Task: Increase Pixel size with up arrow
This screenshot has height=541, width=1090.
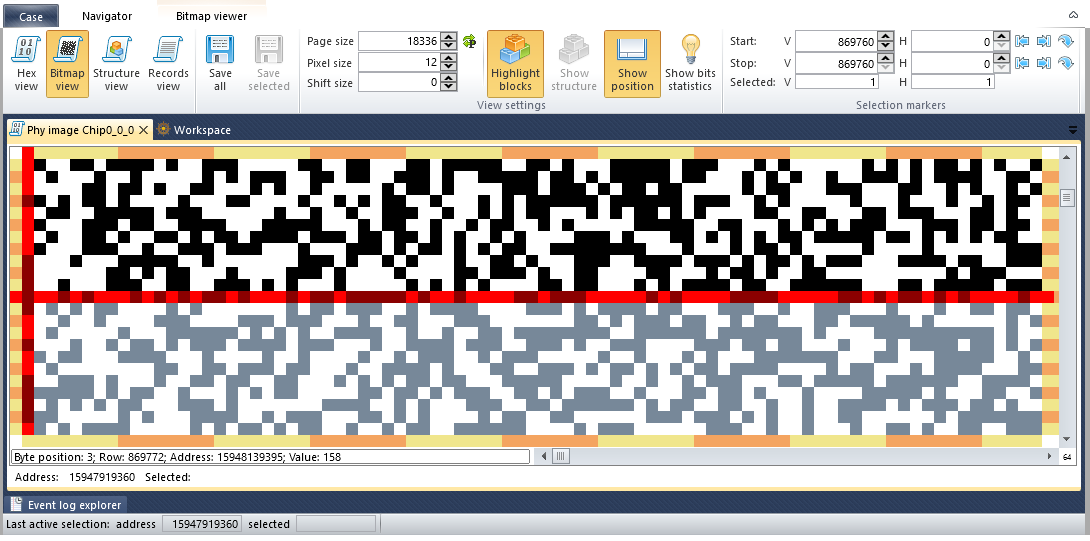Action: [449, 58]
